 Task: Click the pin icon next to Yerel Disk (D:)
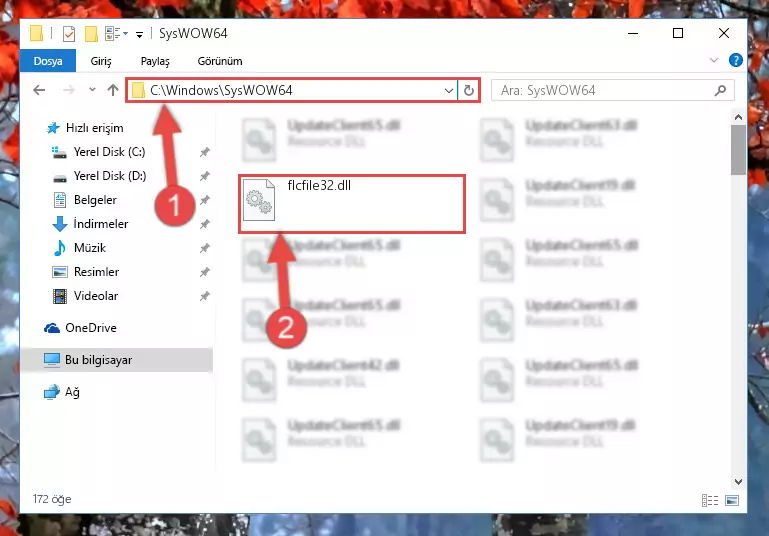click(x=205, y=176)
